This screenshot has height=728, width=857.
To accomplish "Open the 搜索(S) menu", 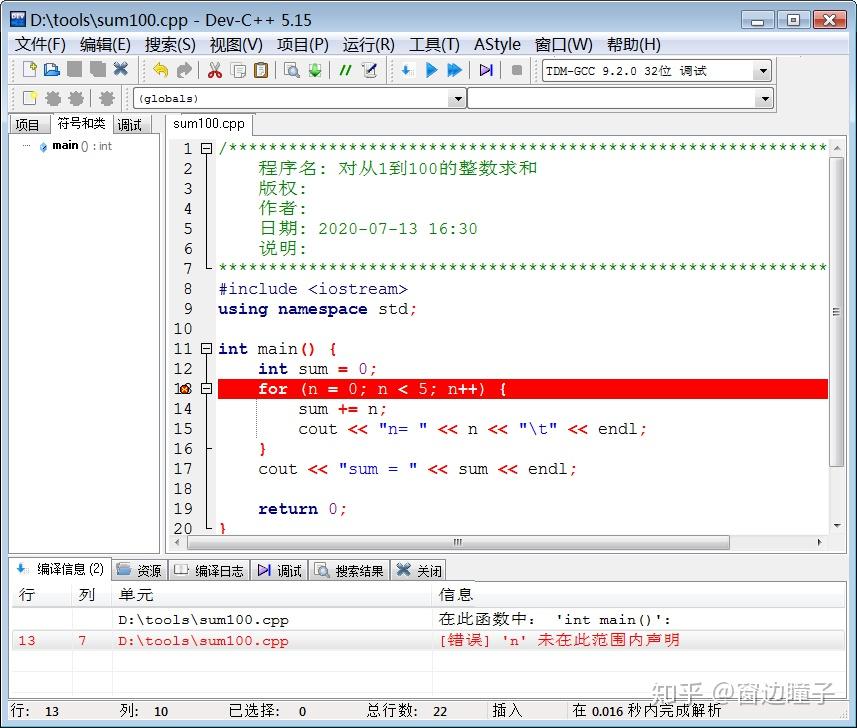I will pos(170,44).
